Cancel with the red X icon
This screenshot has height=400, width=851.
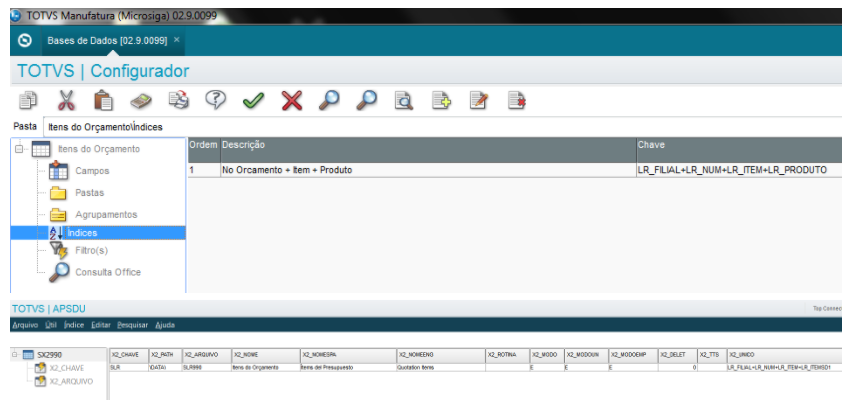coord(291,100)
